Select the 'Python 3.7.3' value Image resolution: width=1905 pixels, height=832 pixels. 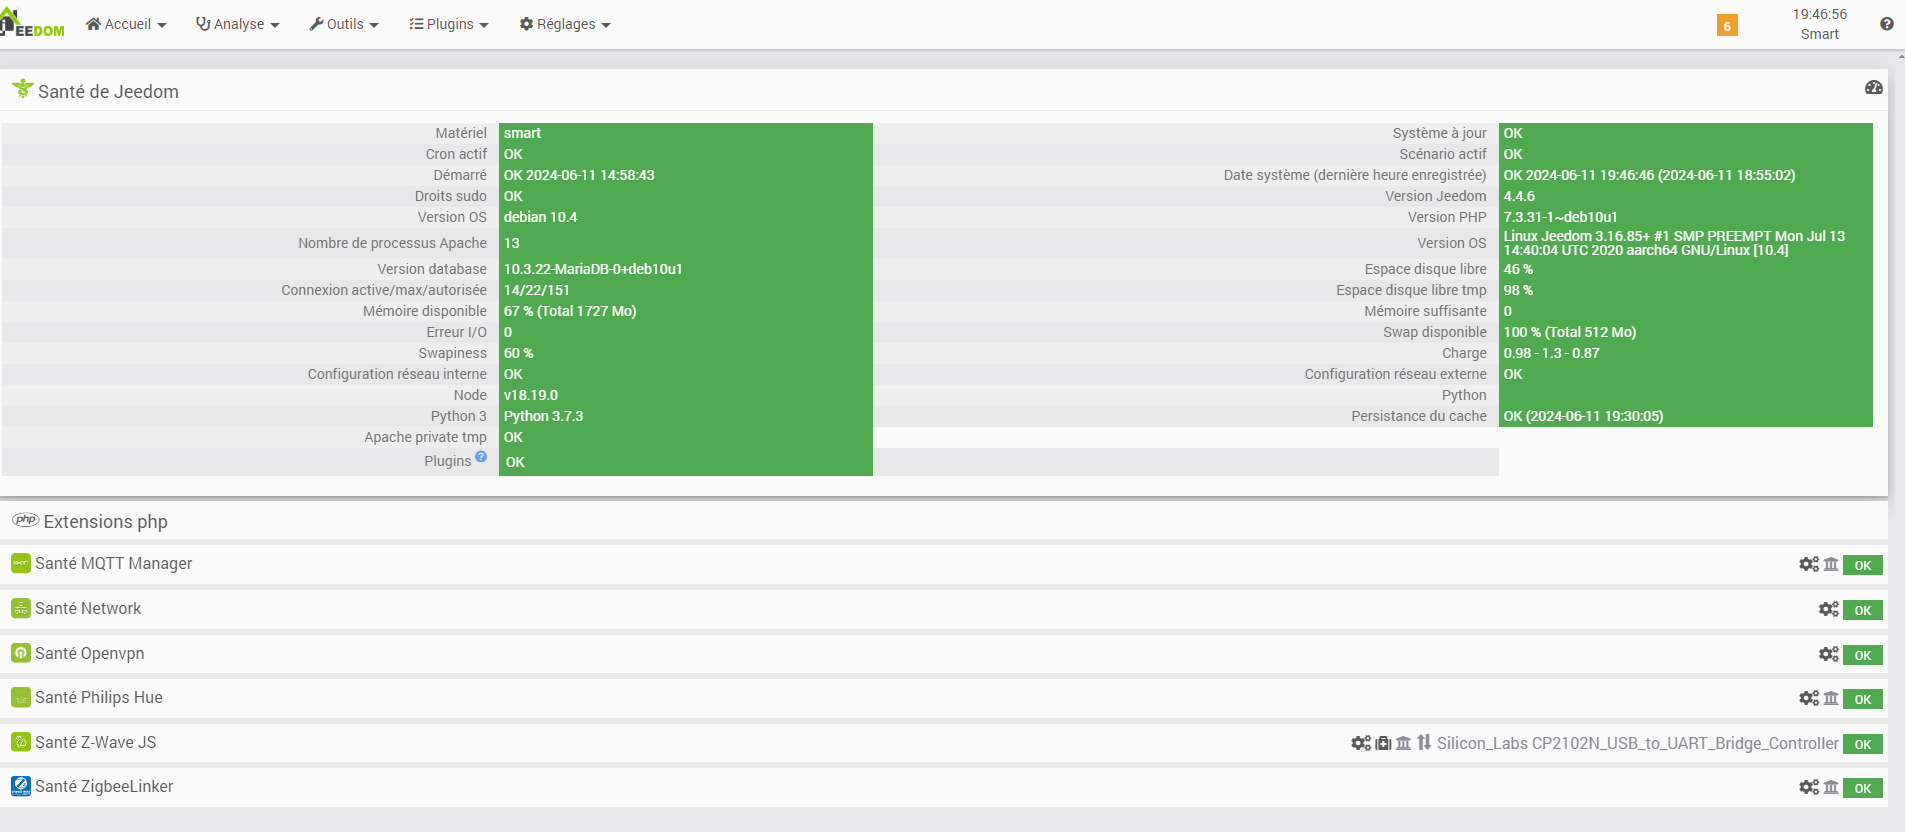pos(543,416)
